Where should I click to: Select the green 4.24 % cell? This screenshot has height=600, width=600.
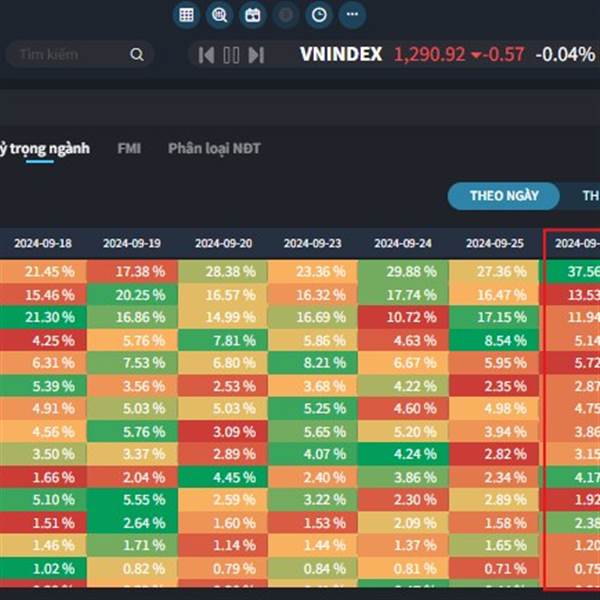403,454
